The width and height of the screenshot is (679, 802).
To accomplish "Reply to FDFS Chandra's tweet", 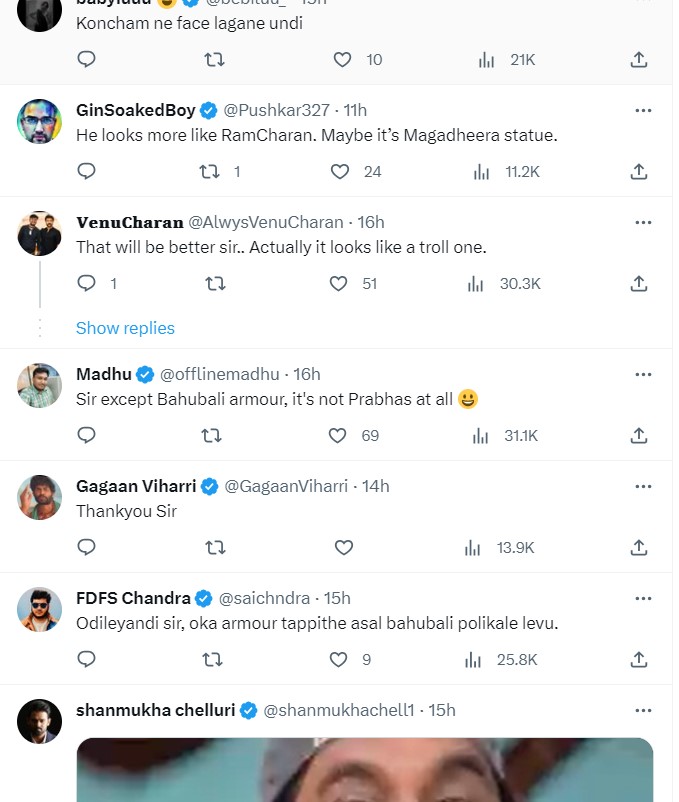I will pyautogui.click(x=87, y=660).
